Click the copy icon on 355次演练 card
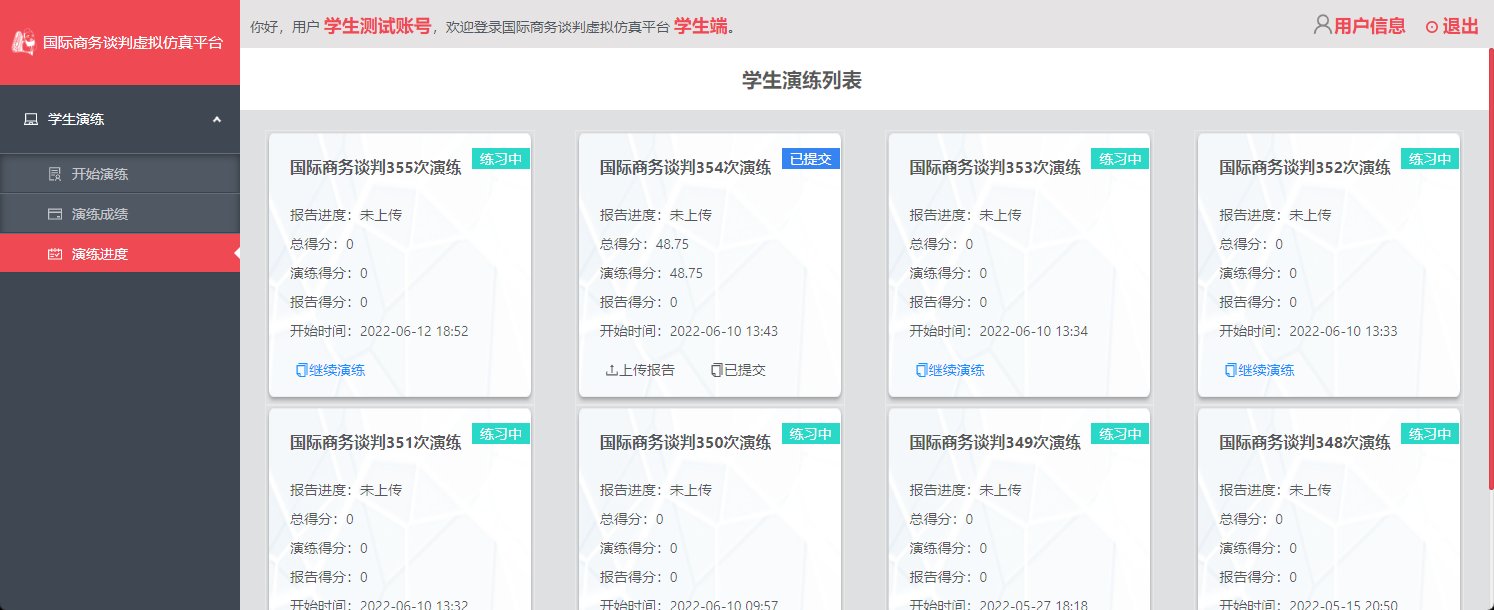 coord(302,370)
